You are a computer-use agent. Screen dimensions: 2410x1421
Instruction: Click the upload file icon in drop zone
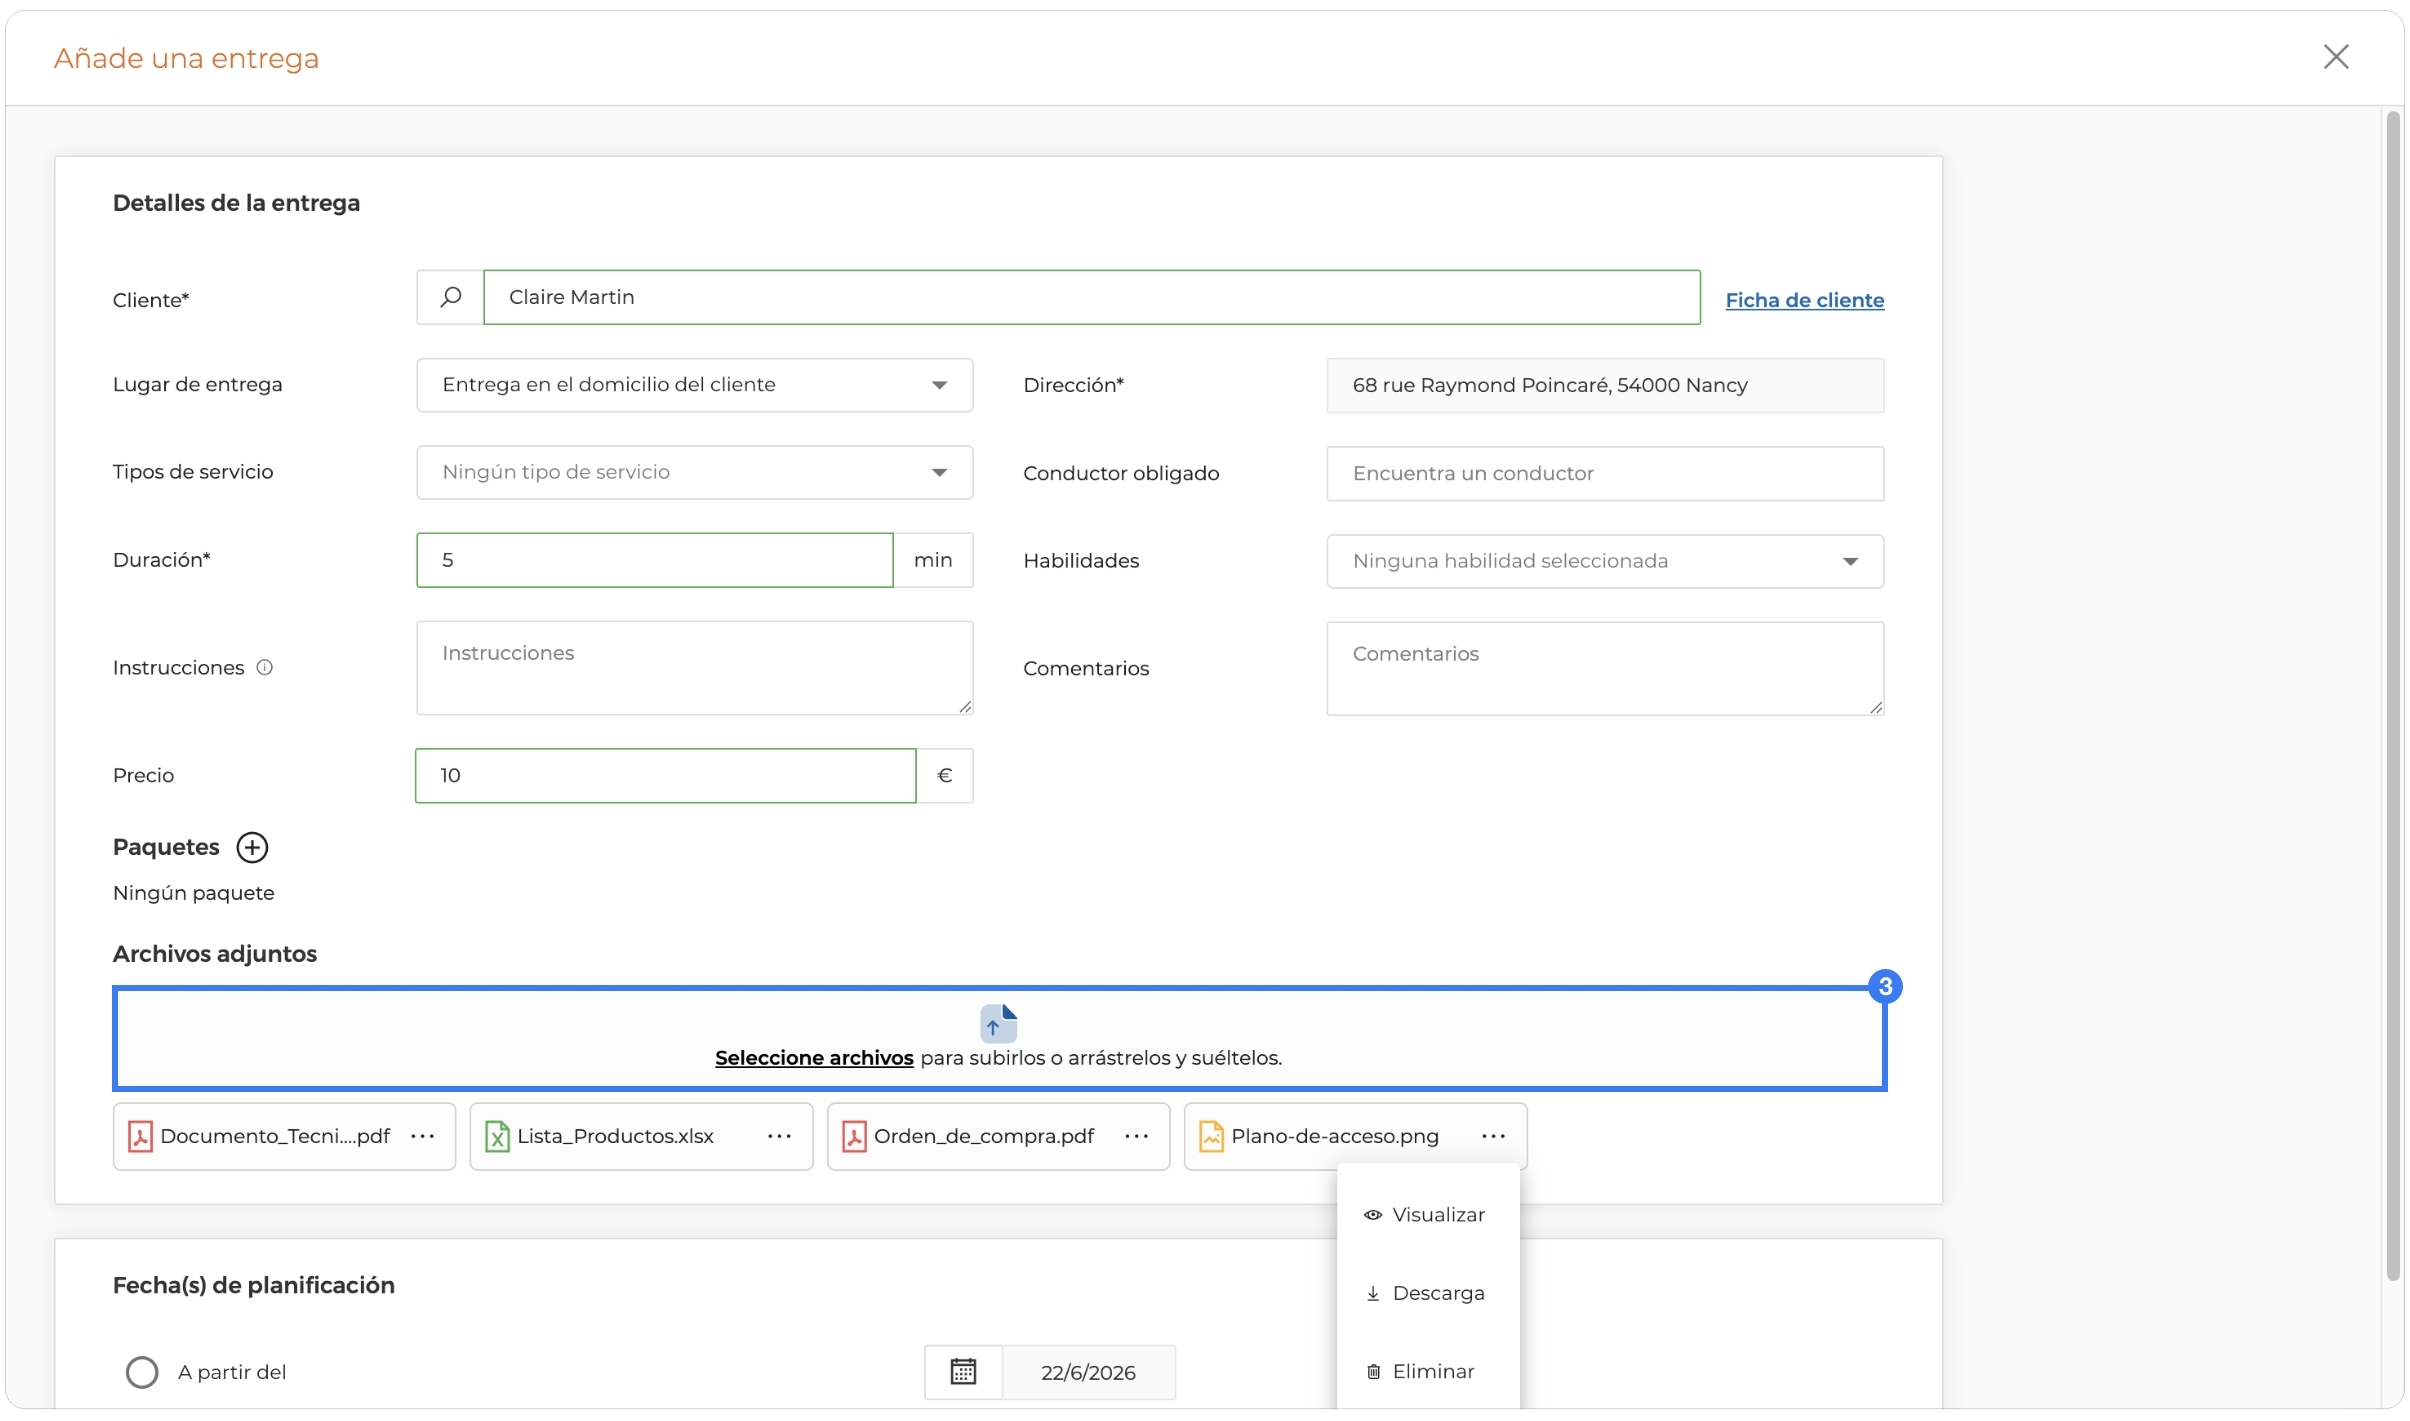tap(998, 1024)
